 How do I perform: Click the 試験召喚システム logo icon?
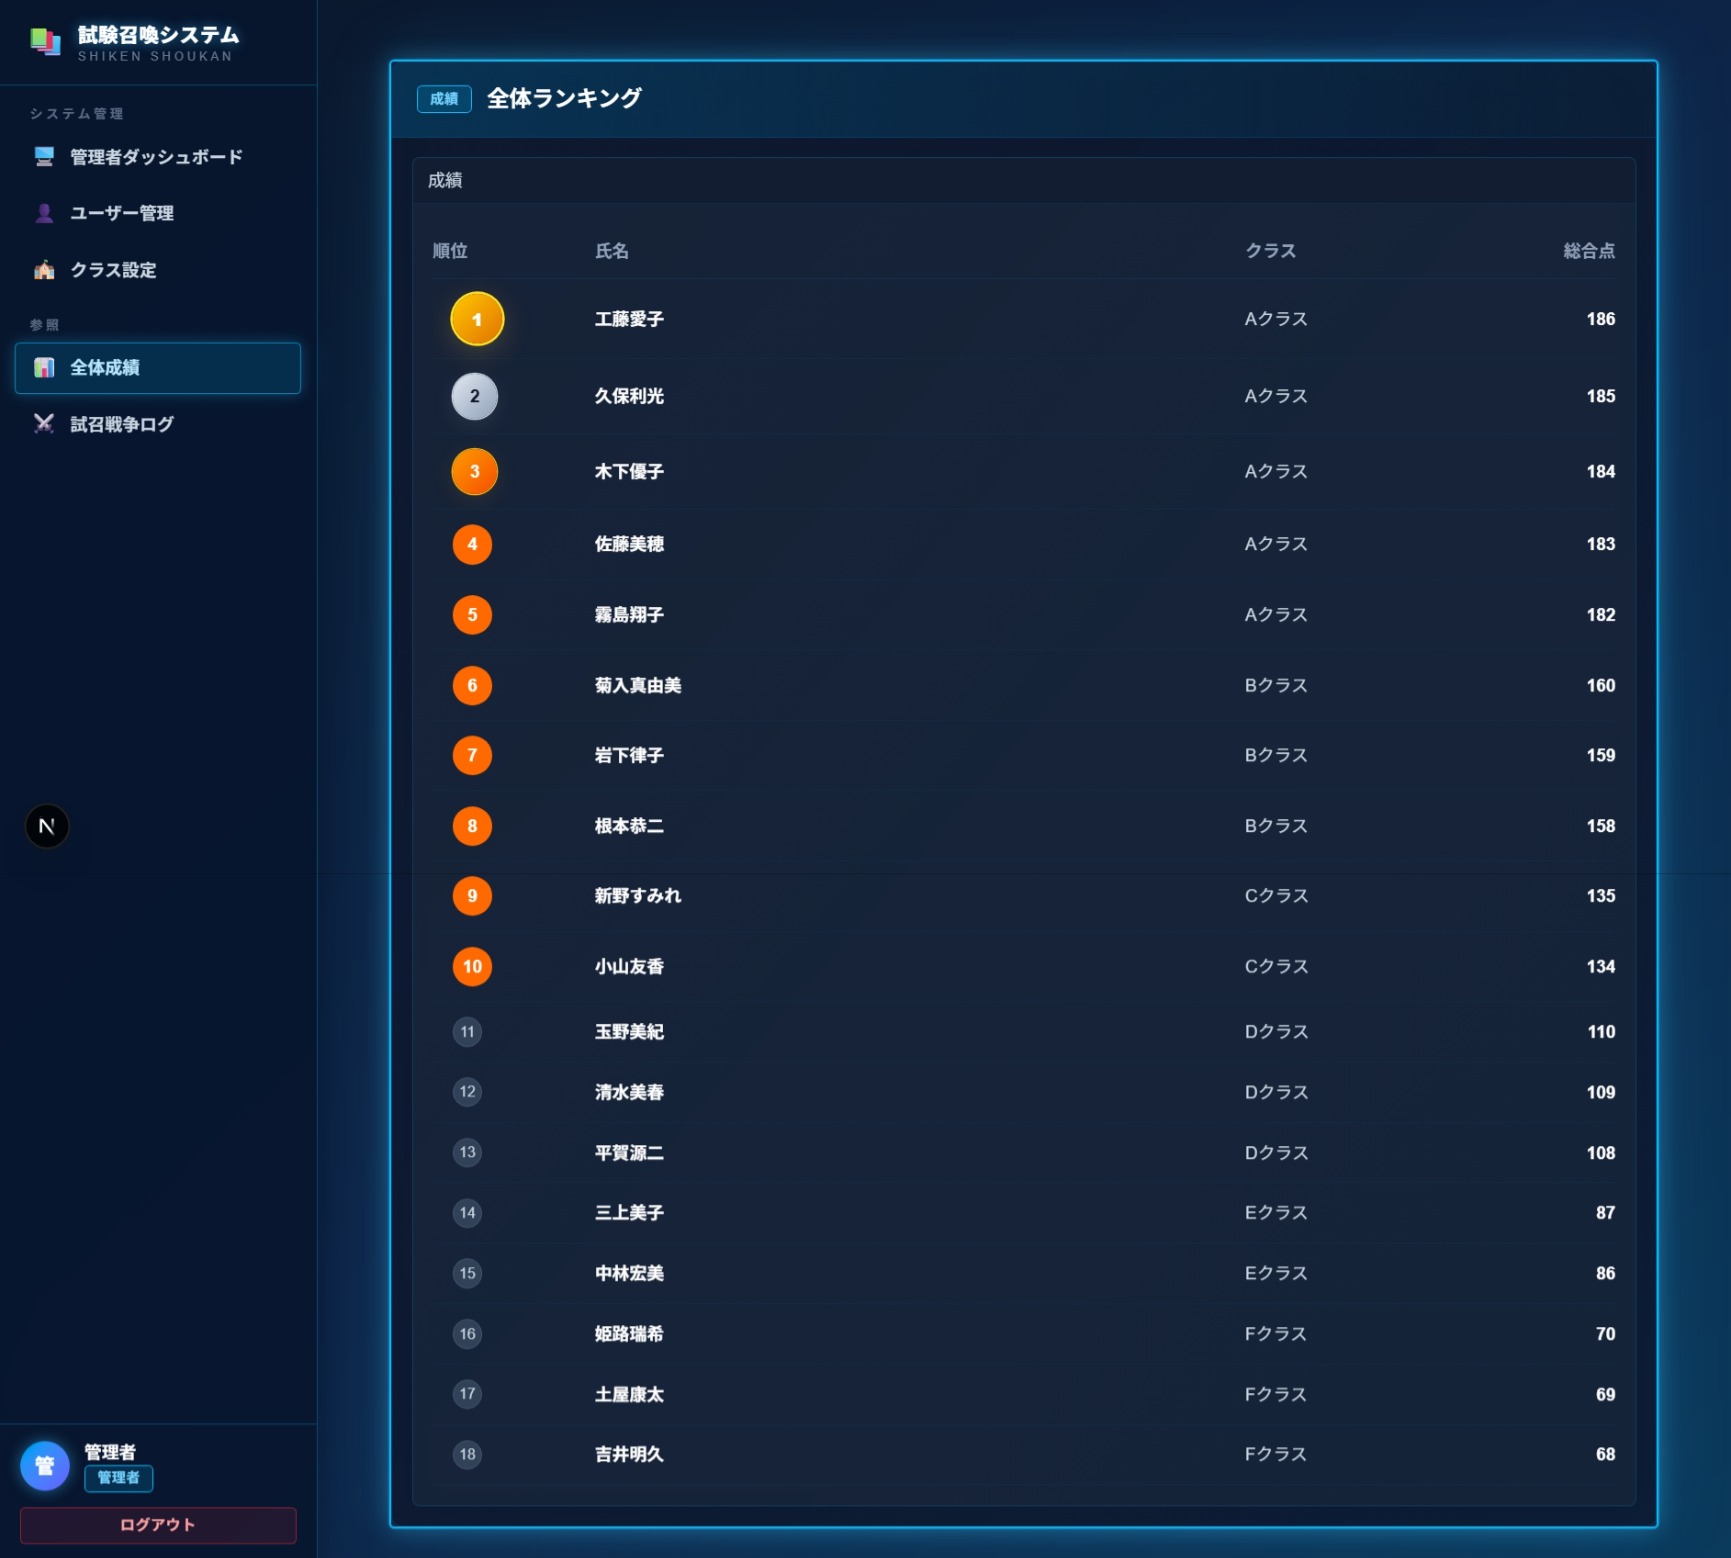coord(45,42)
